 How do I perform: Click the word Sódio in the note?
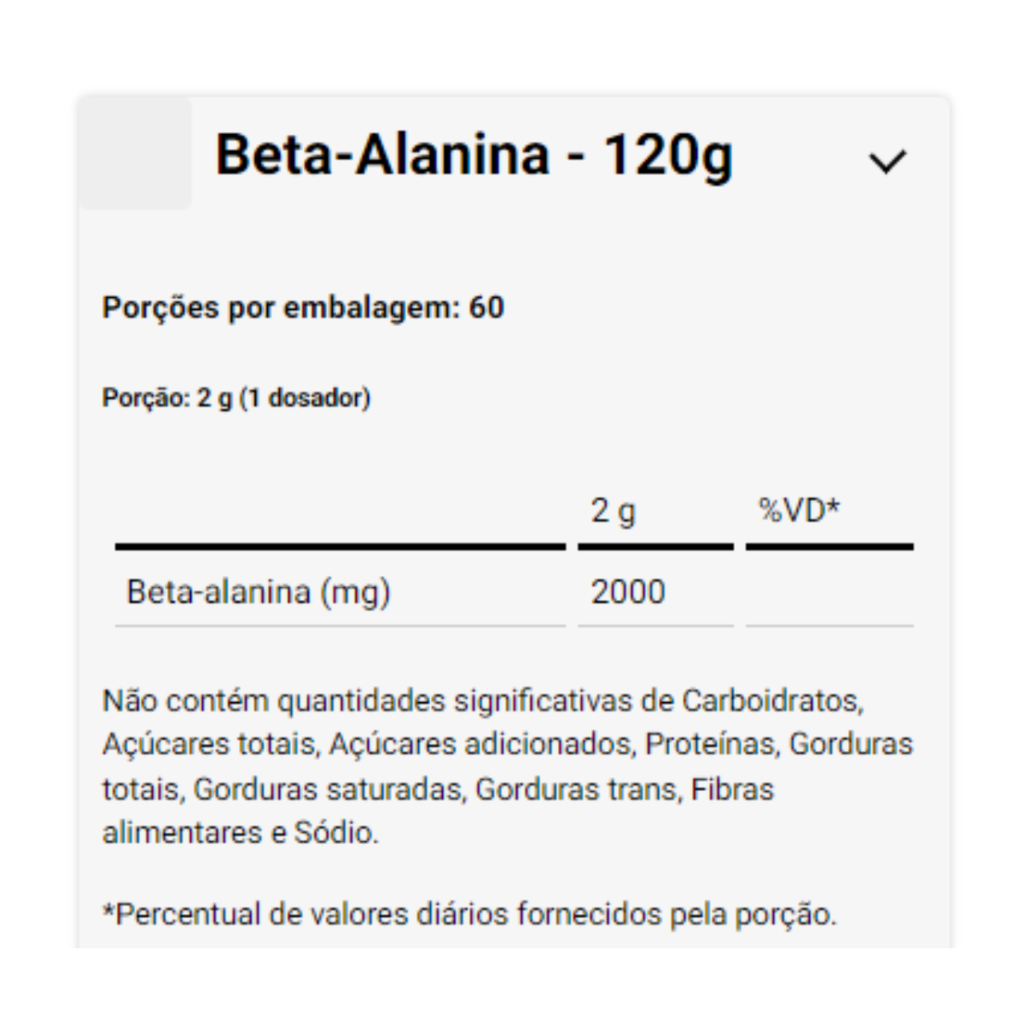(x=332, y=833)
